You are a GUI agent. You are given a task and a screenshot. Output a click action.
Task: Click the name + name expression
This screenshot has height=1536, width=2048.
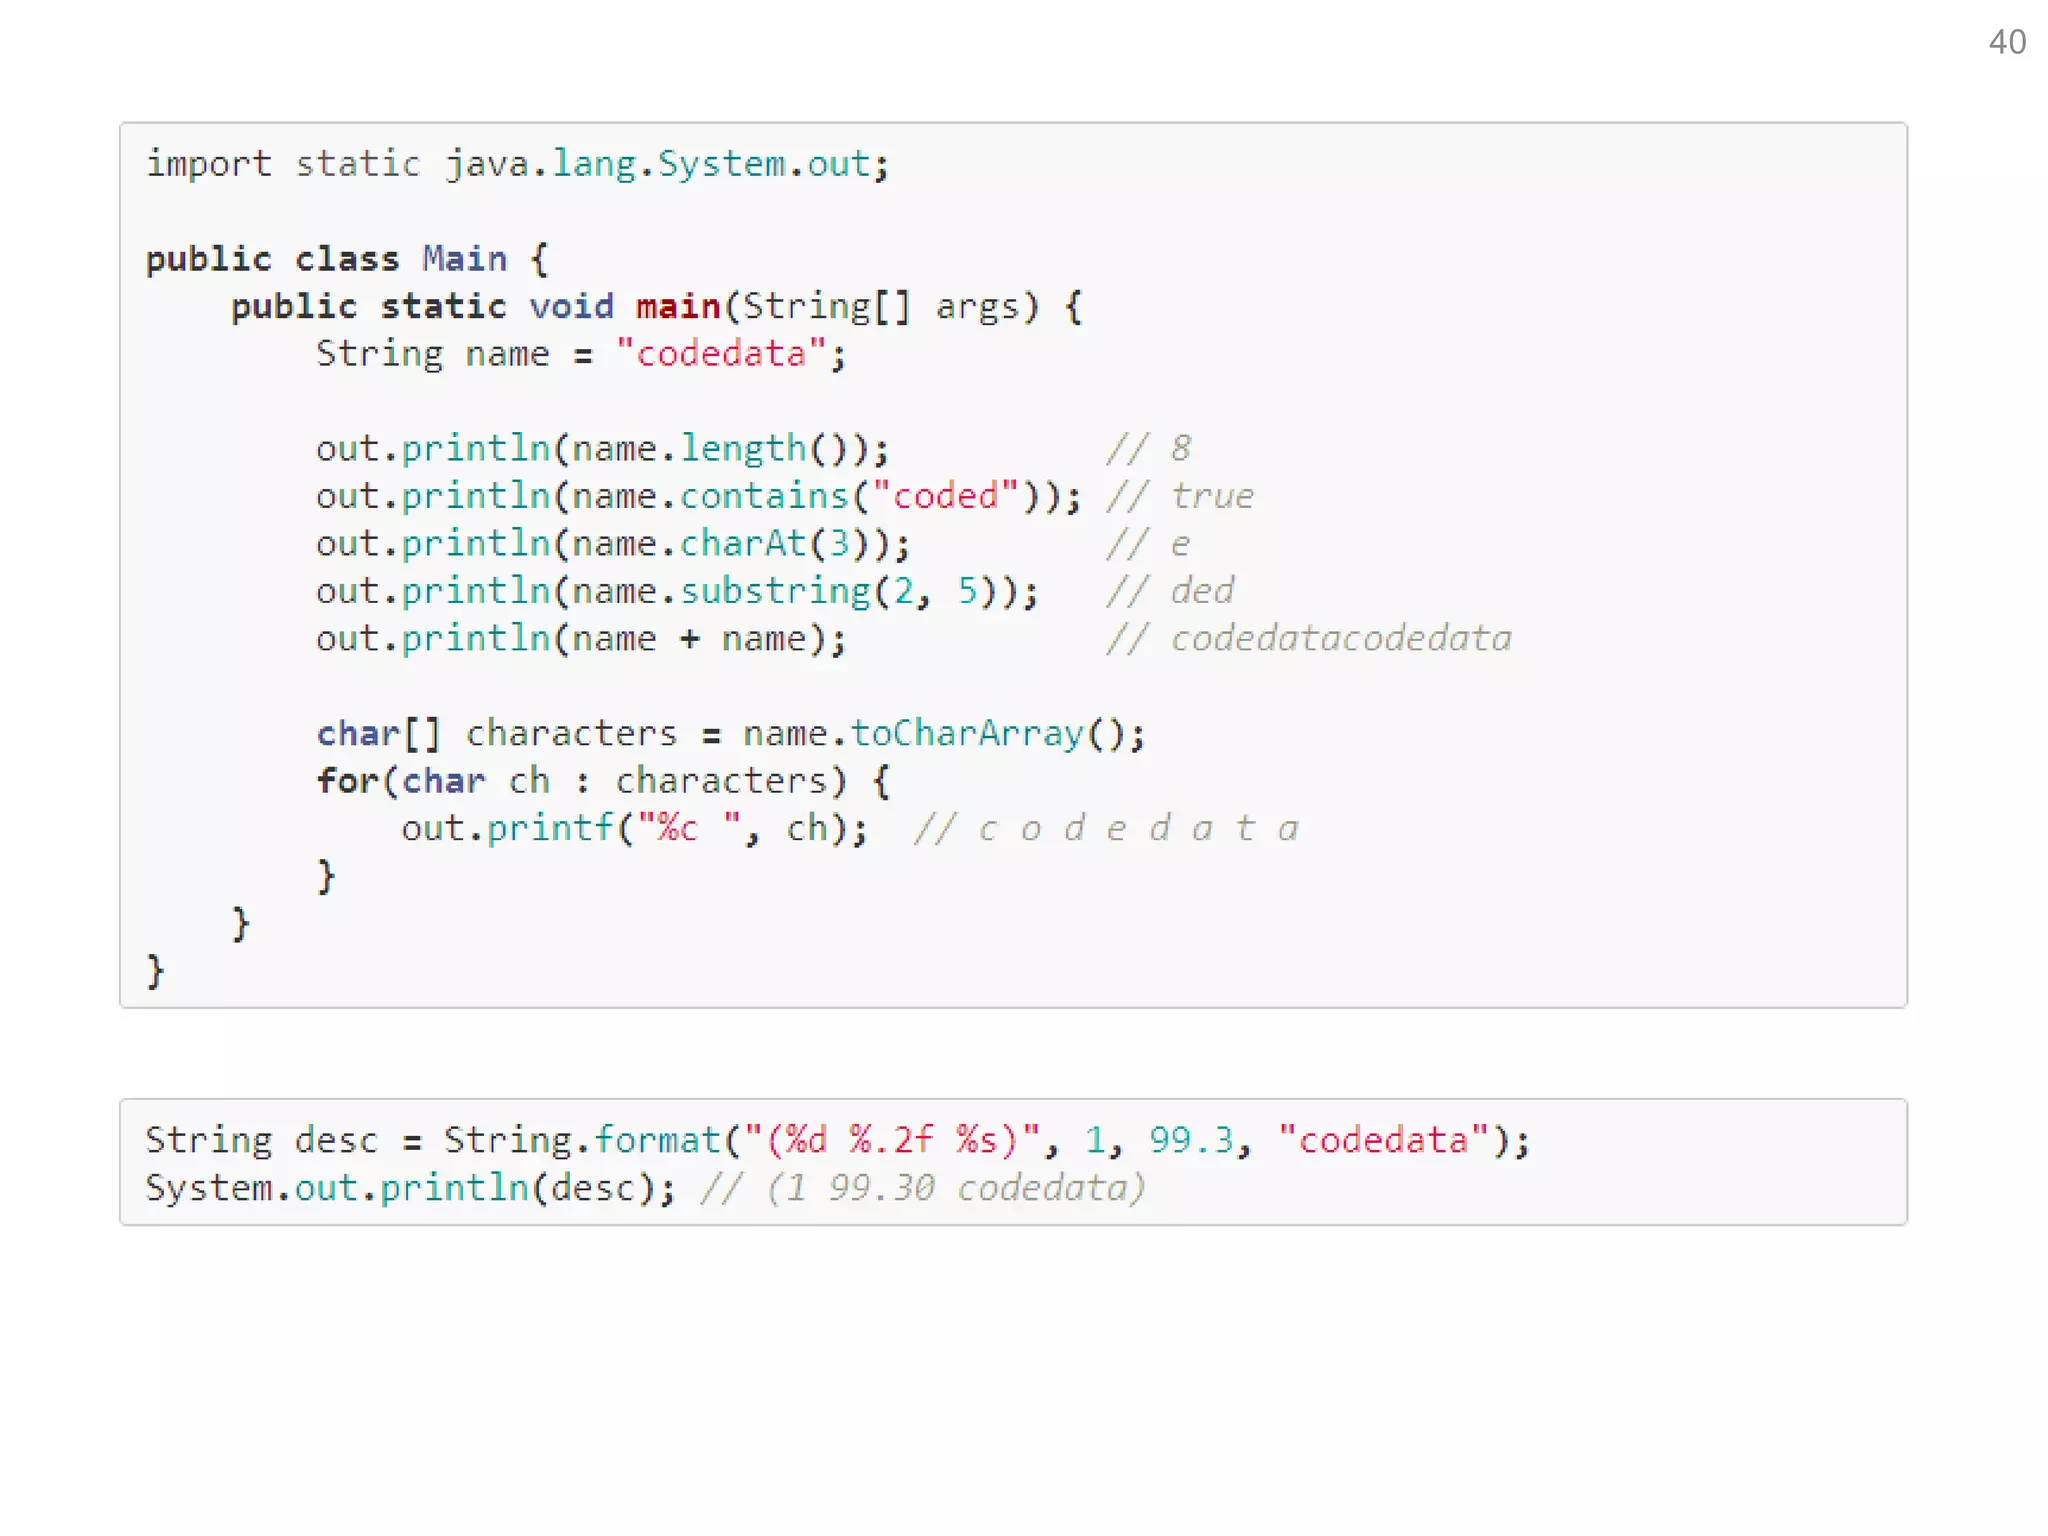click(688, 639)
